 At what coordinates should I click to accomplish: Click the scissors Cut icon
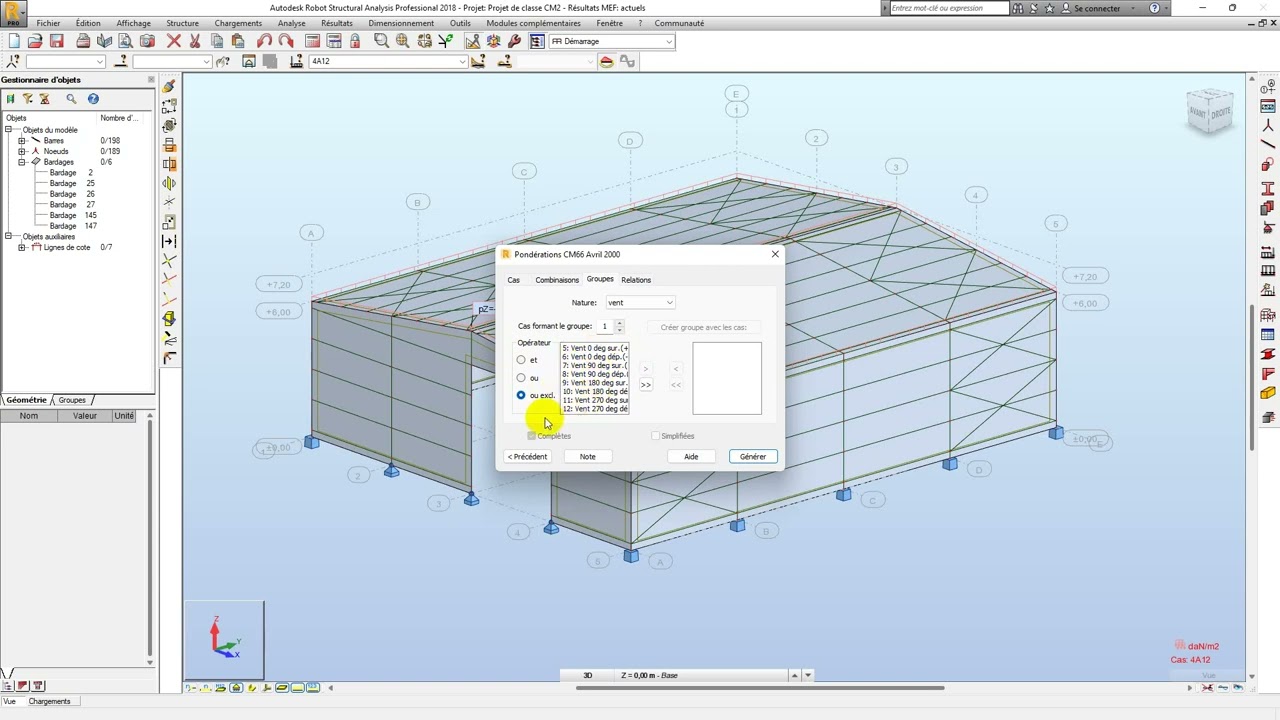(x=195, y=41)
